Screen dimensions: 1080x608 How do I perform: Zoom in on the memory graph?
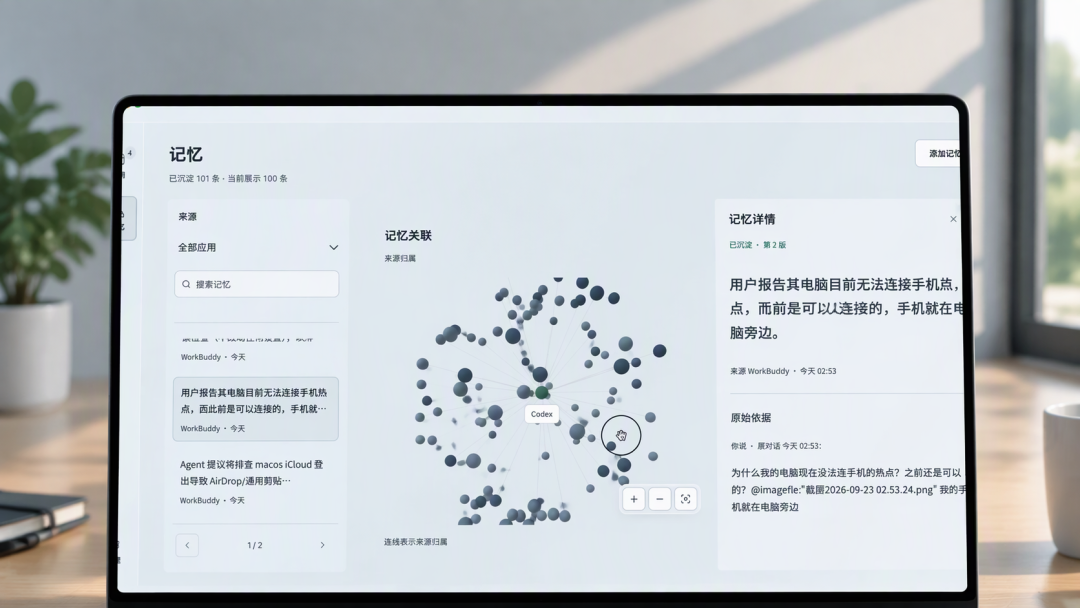[x=634, y=499]
